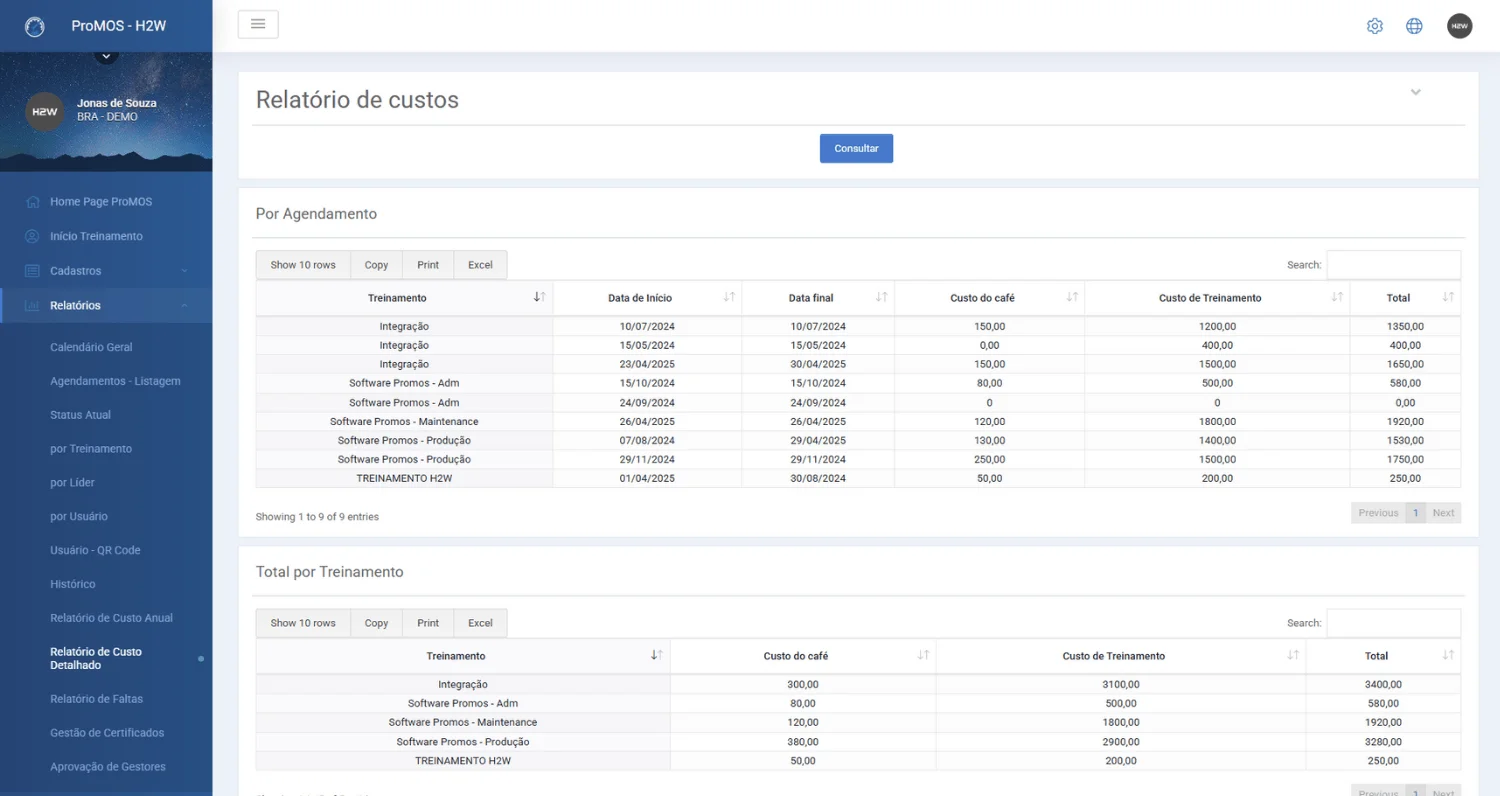Expand the Cadastros sidebar menu
1500x796 pixels.
pyautogui.click(x=106, y=271)
